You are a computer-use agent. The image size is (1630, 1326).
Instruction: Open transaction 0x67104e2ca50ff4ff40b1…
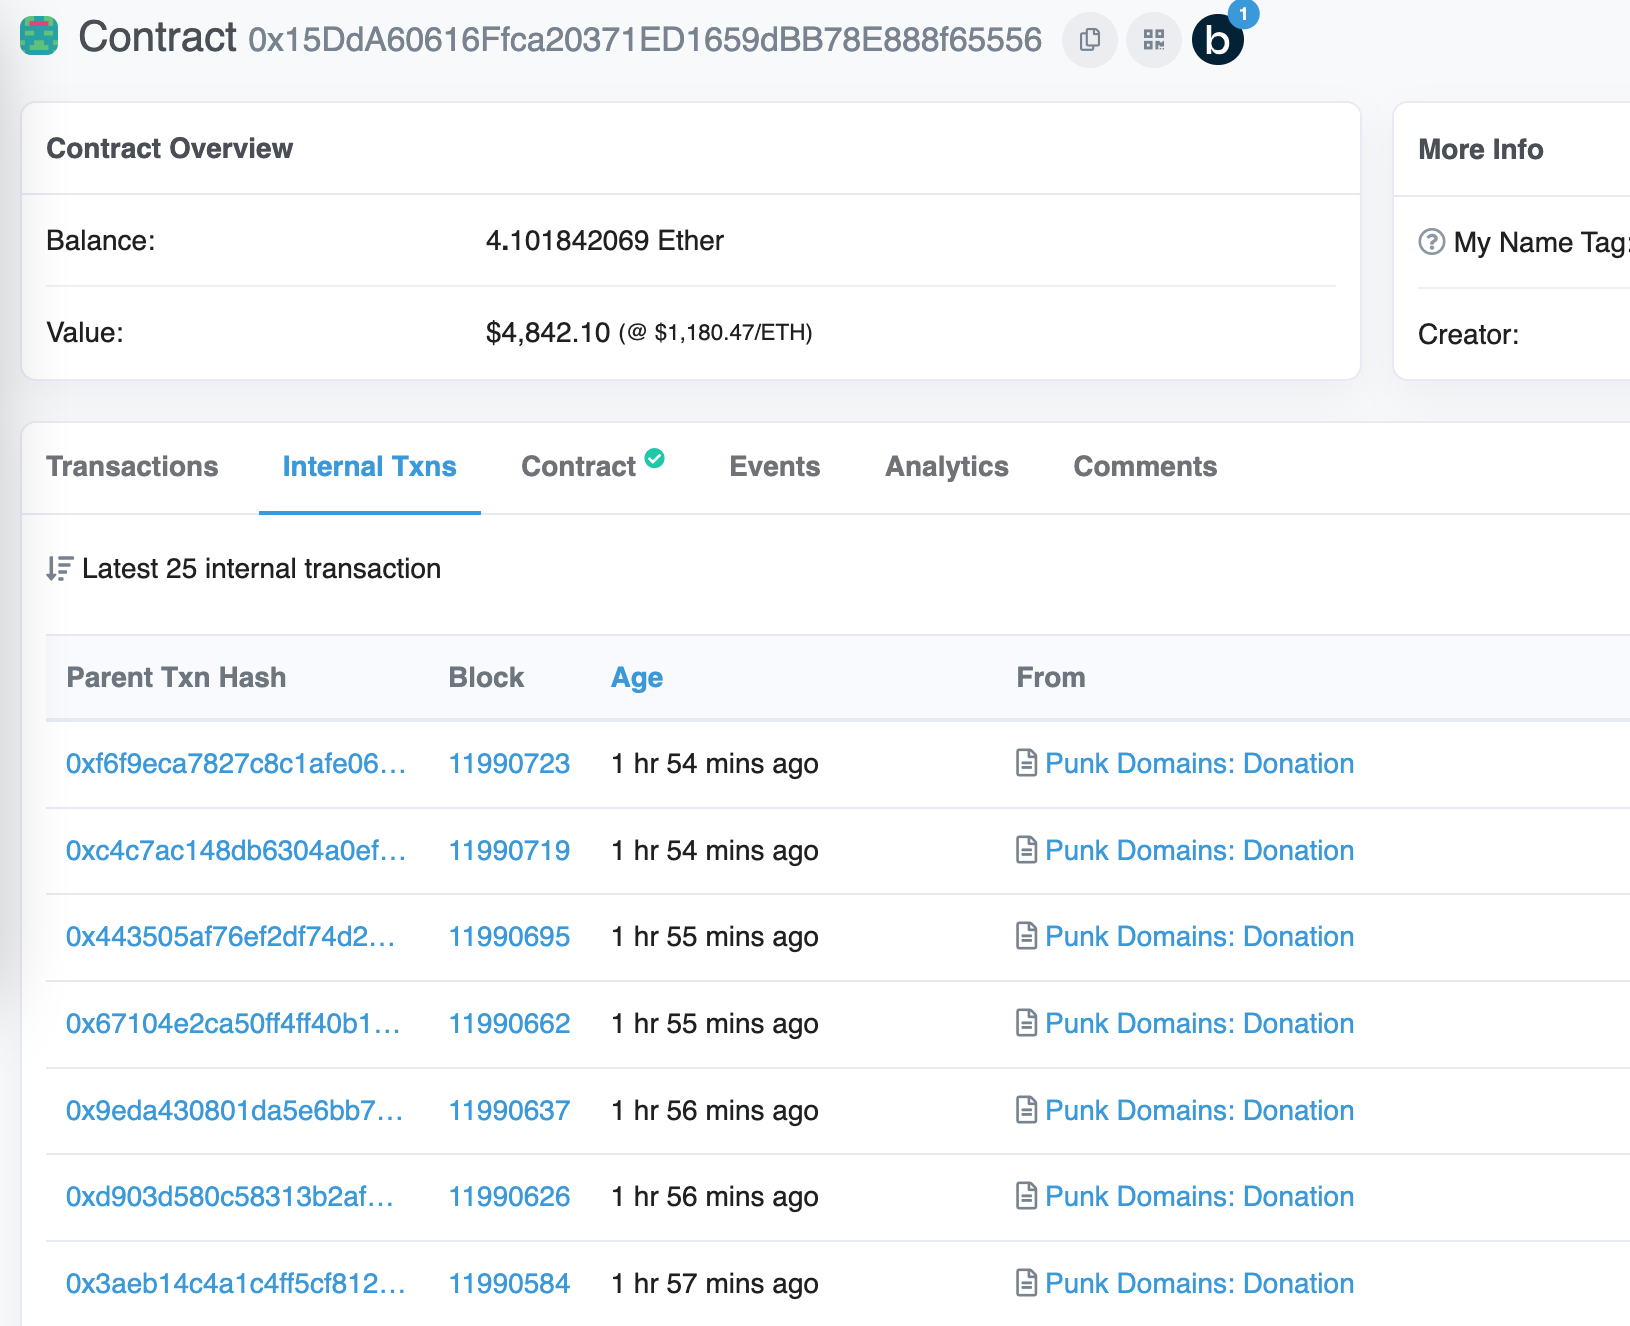pyautogui.click(x=233, y=1023)
